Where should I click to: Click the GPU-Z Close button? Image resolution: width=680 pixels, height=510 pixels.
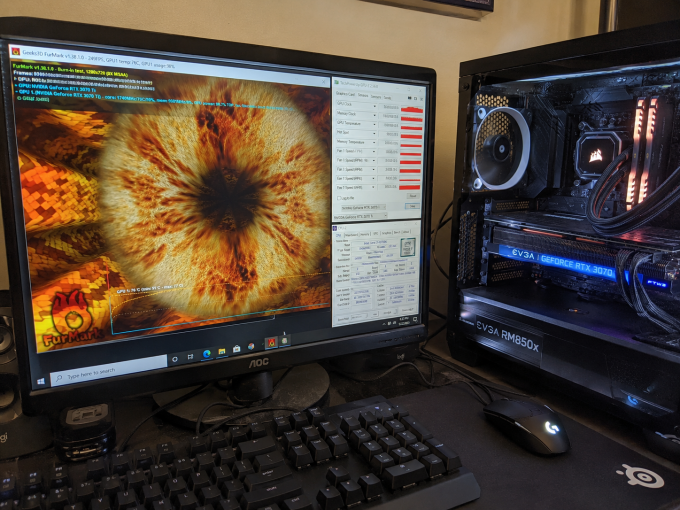point(412,206)
